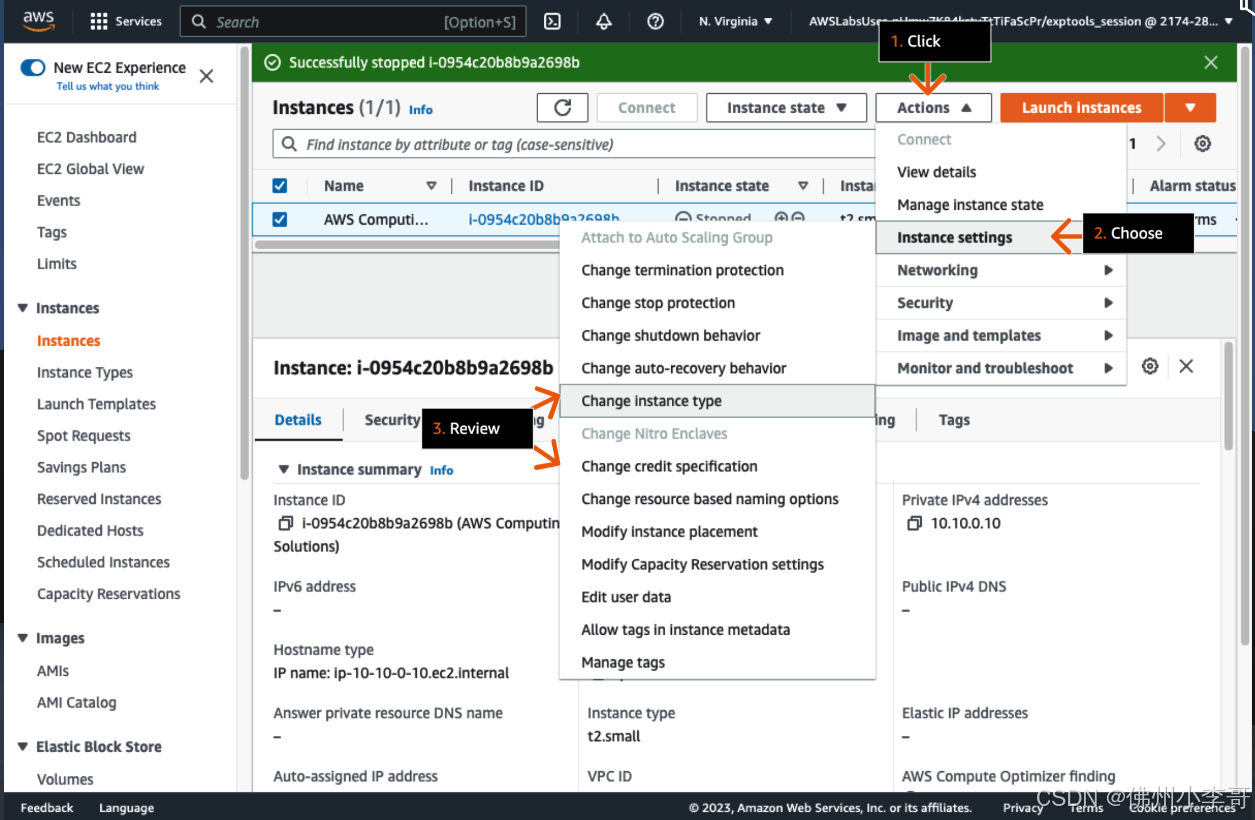The height and width of the screenshot is (820, 1255).
Task: Choose Change instance type menu entry
Action: click(x=651, y=401)
